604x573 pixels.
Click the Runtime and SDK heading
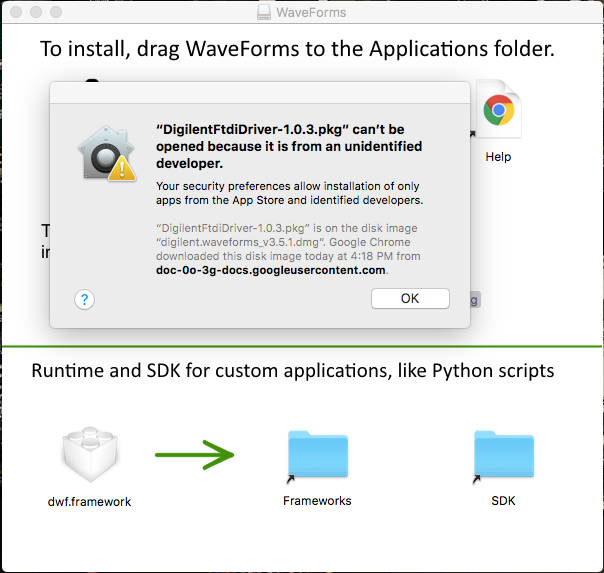(x=293, y=370)
